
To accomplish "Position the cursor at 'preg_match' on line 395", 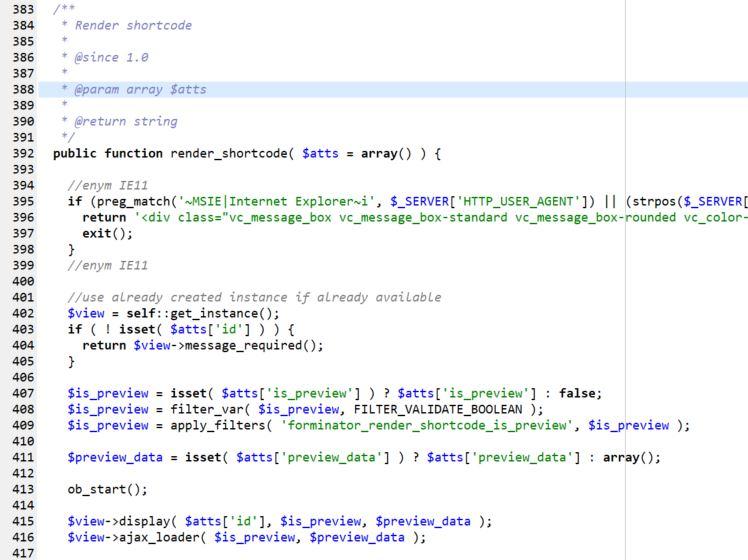I will click(x=134, y=201).
